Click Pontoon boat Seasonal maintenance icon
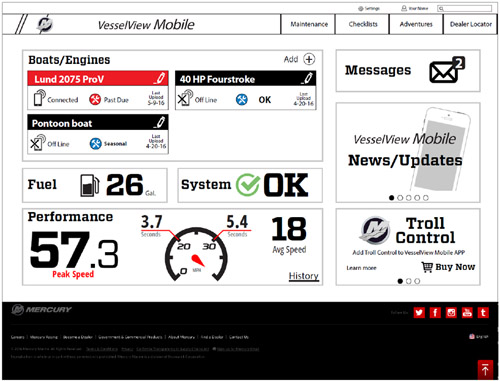The height and width of the screenshot is (381, 500). tap(95, 144)
